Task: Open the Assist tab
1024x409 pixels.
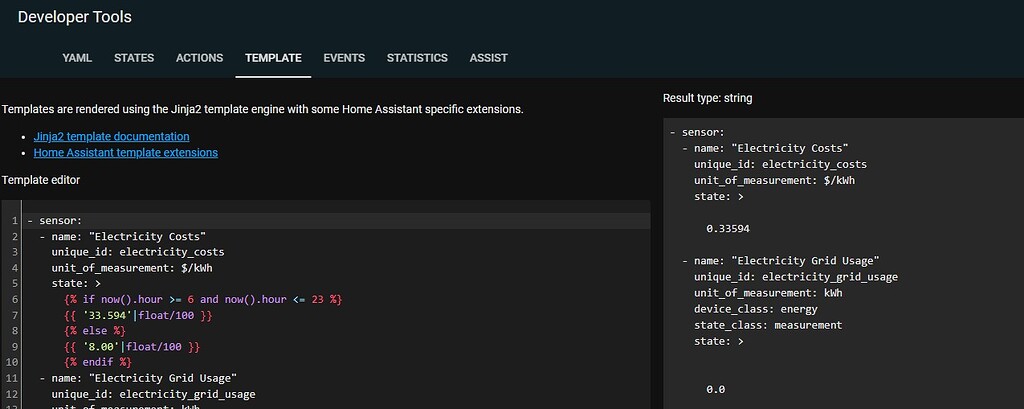Action: coord(488,58)
